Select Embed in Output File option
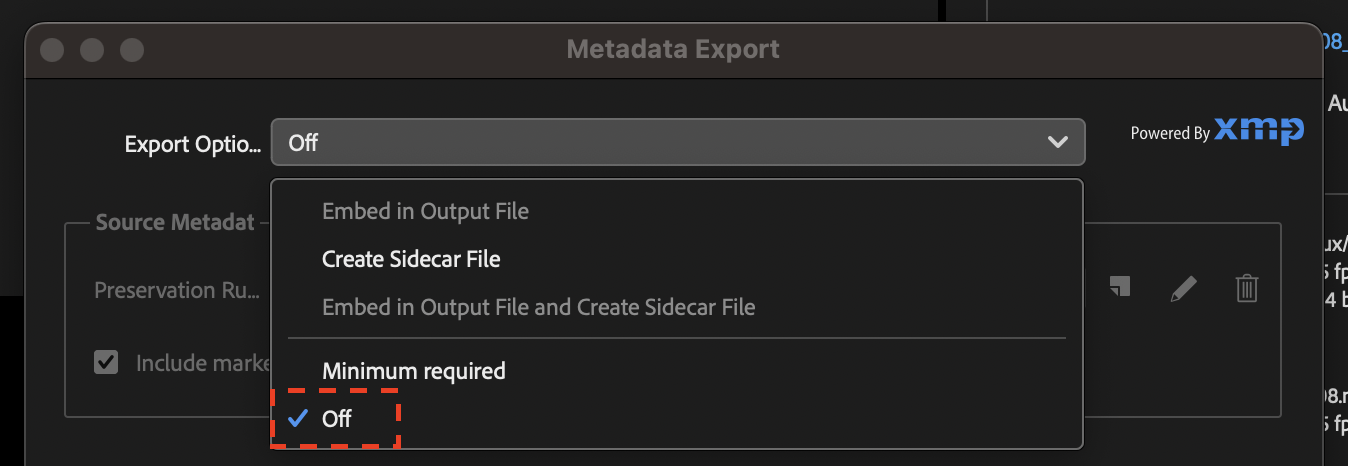1348x466 pixels. tap(425, 212)
